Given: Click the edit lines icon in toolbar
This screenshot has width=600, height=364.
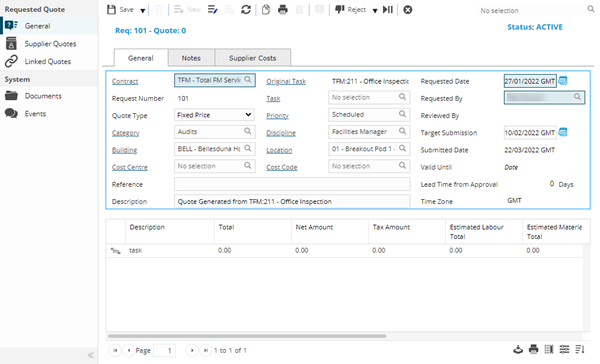Looking at the screenshot, I should coord(212,10).
